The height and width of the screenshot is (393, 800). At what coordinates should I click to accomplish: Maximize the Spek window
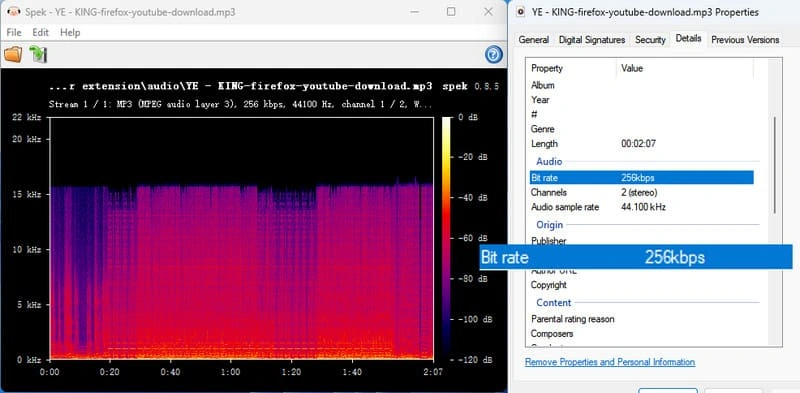(x=451, y=12)
